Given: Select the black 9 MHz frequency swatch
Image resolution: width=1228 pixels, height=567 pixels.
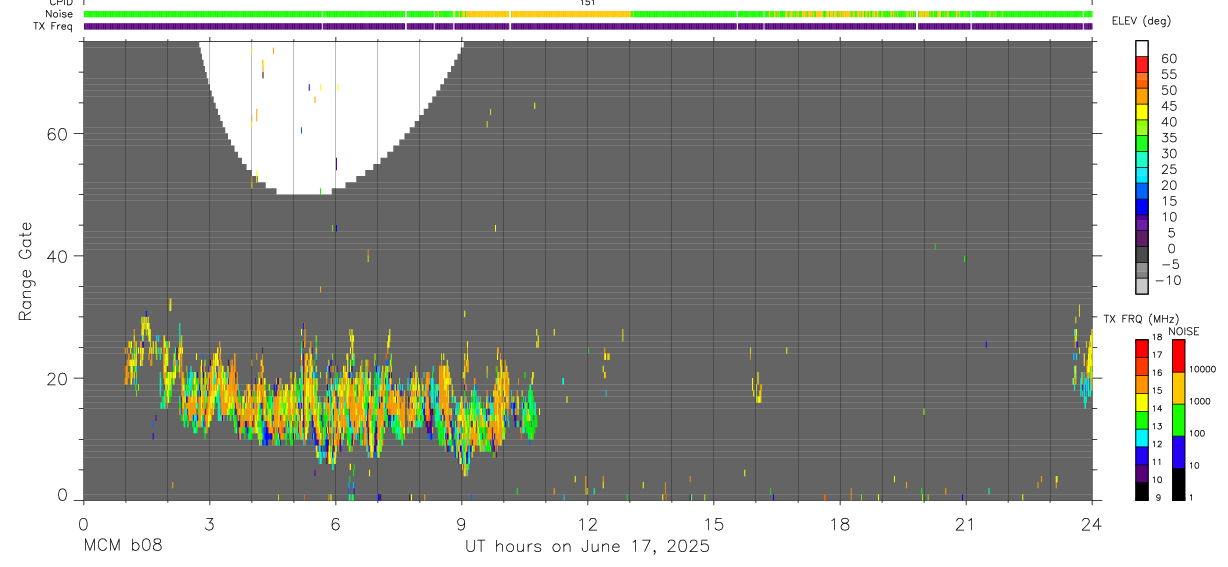Looking at the screenshot, I should [x=1142, y=490].
